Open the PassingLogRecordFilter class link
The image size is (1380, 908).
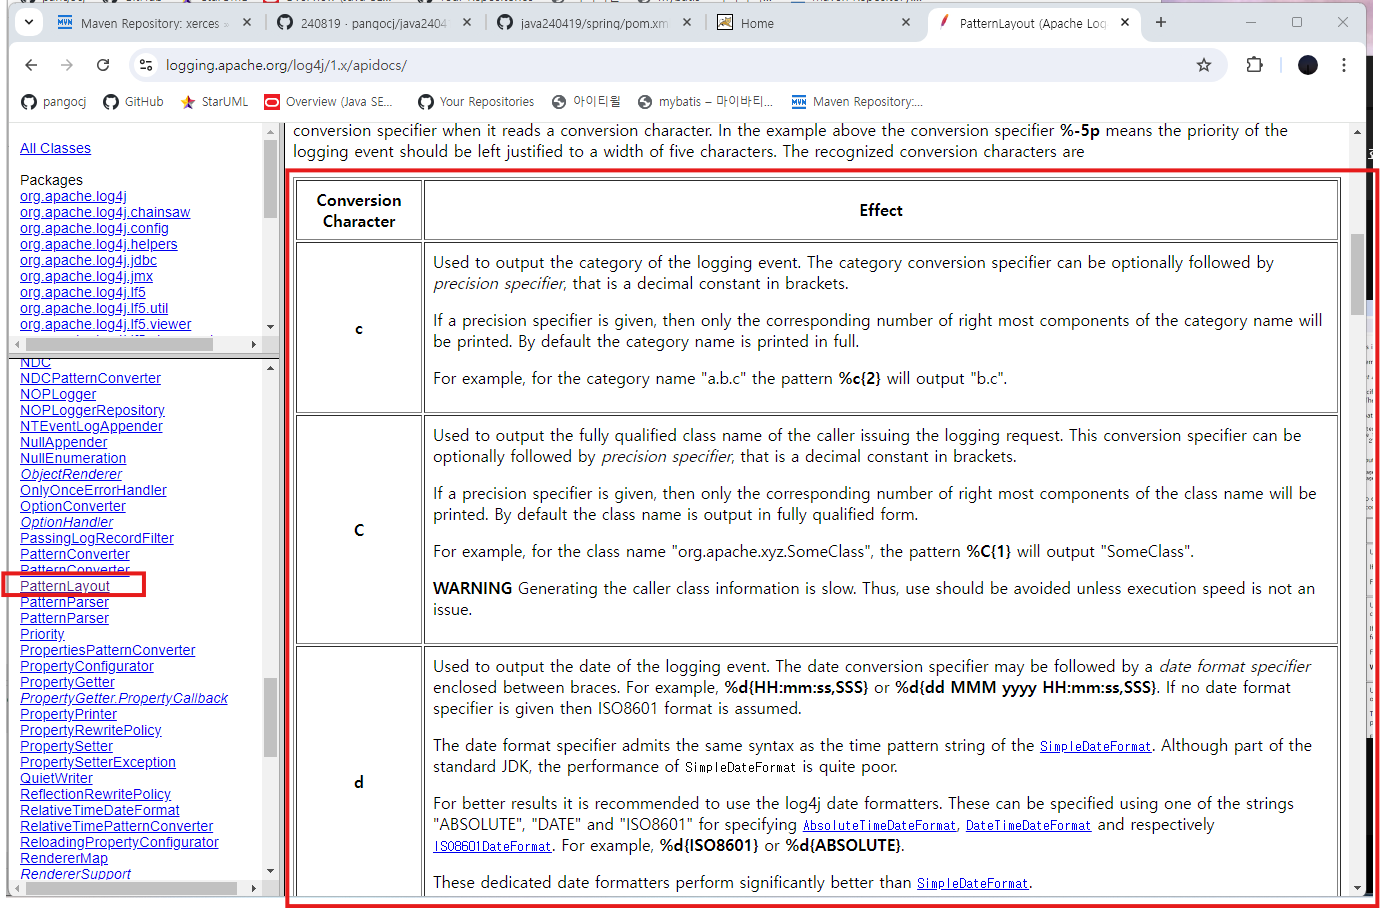click(x=97, y=538)
